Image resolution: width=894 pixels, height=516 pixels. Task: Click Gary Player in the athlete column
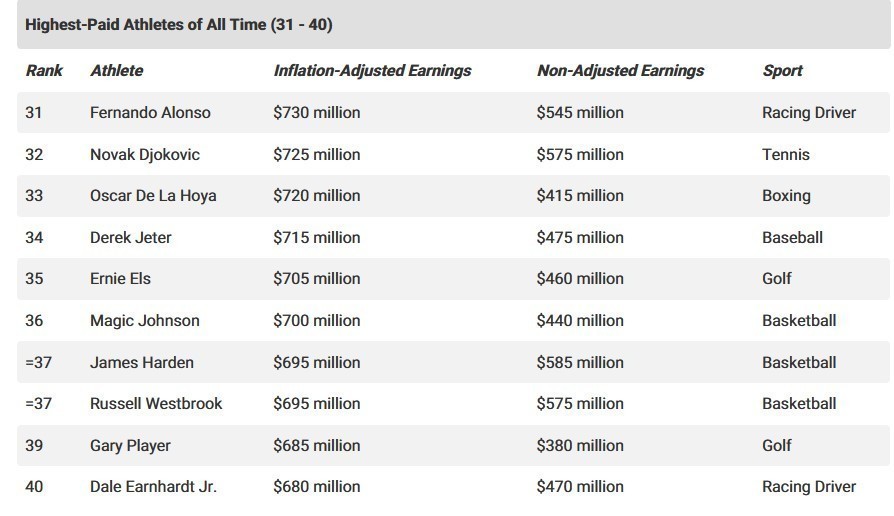(130, 446)
